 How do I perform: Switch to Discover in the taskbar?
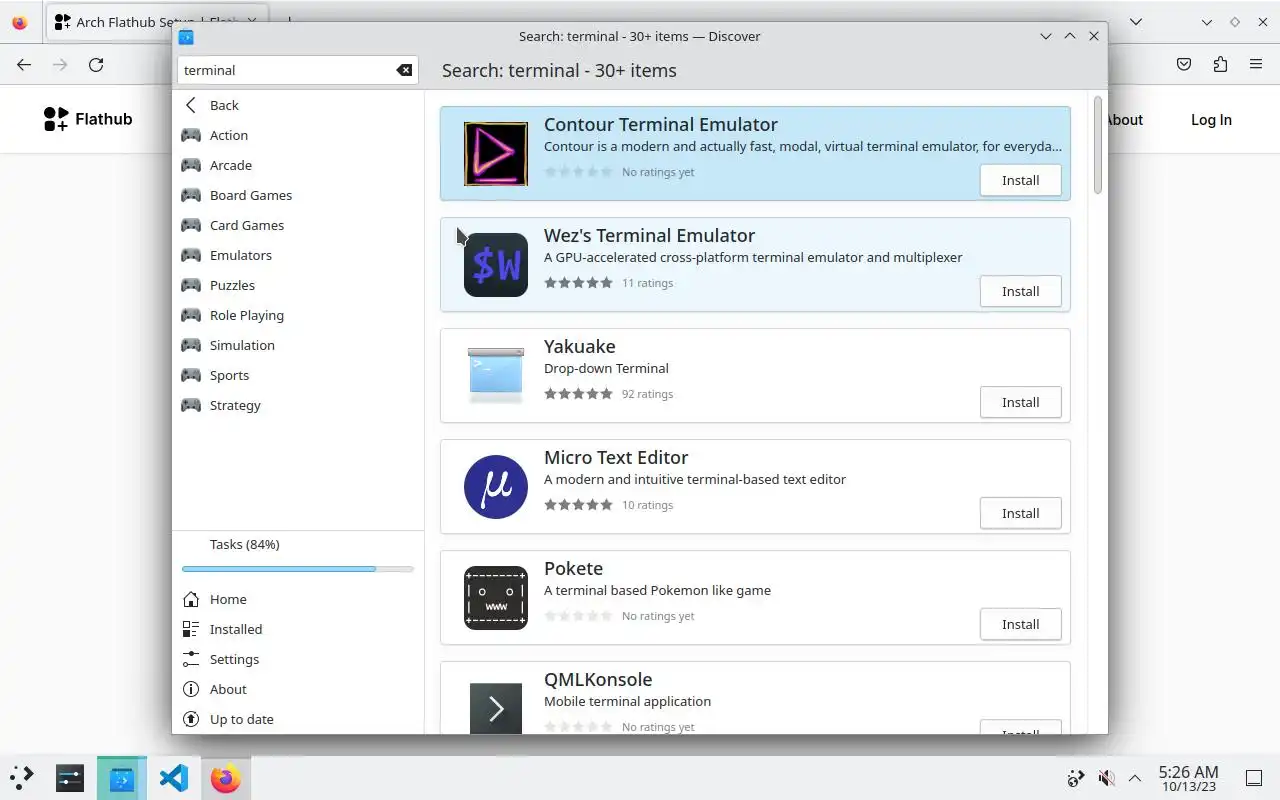[122, 777]
